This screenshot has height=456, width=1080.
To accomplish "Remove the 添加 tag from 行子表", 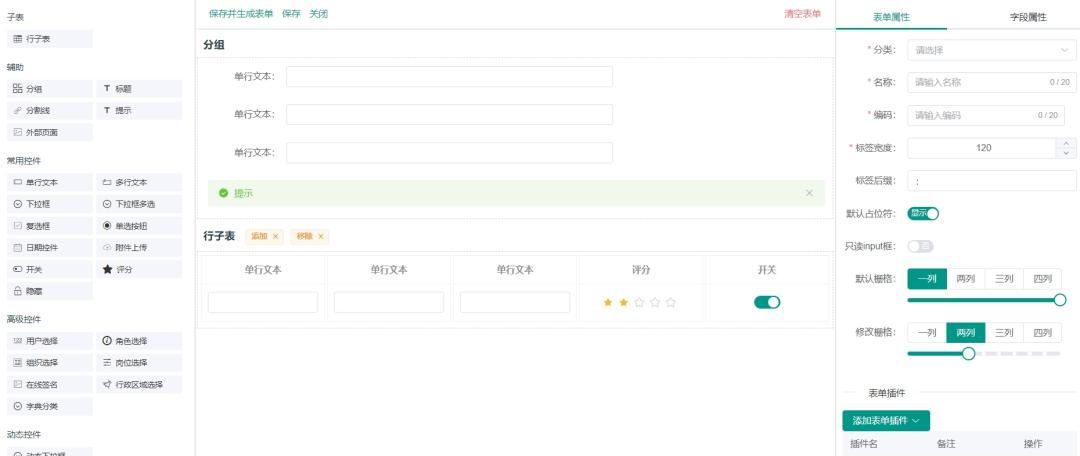I will click(276, 236).
